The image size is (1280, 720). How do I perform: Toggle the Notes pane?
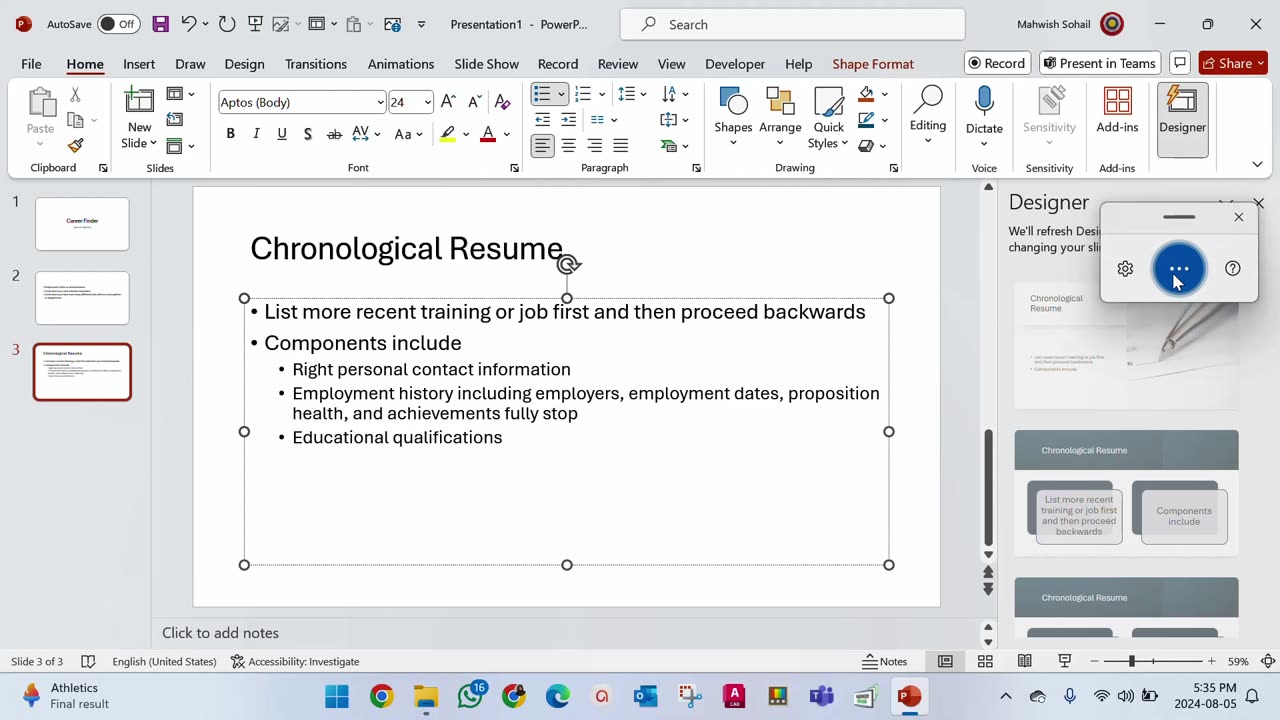click(885, 661)
